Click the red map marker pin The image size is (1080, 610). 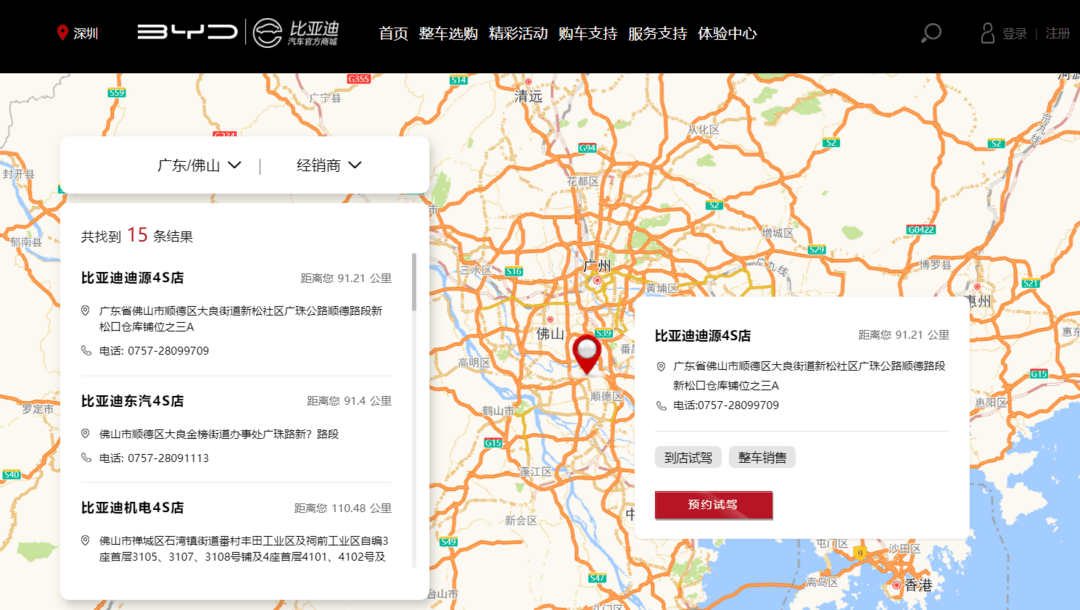coord(587,355)
